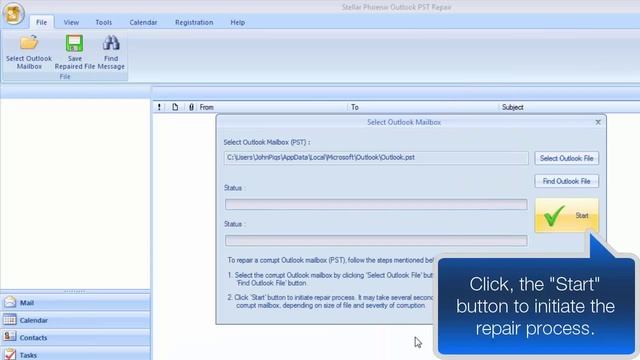Viewport: 640px width, 360px height.
Task: Click the Save Repaired File icon
Action: pyautogui.click(x=74, y=43)
